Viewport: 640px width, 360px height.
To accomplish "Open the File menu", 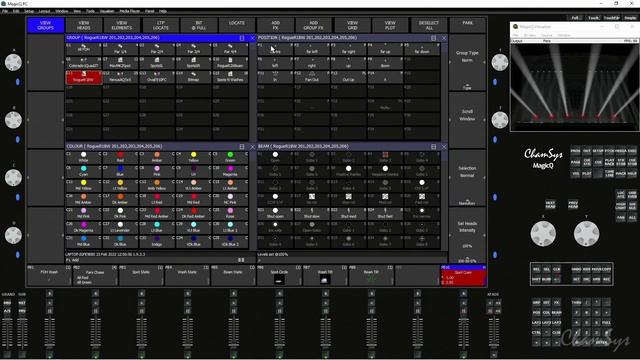I will (x=5, y=11).
